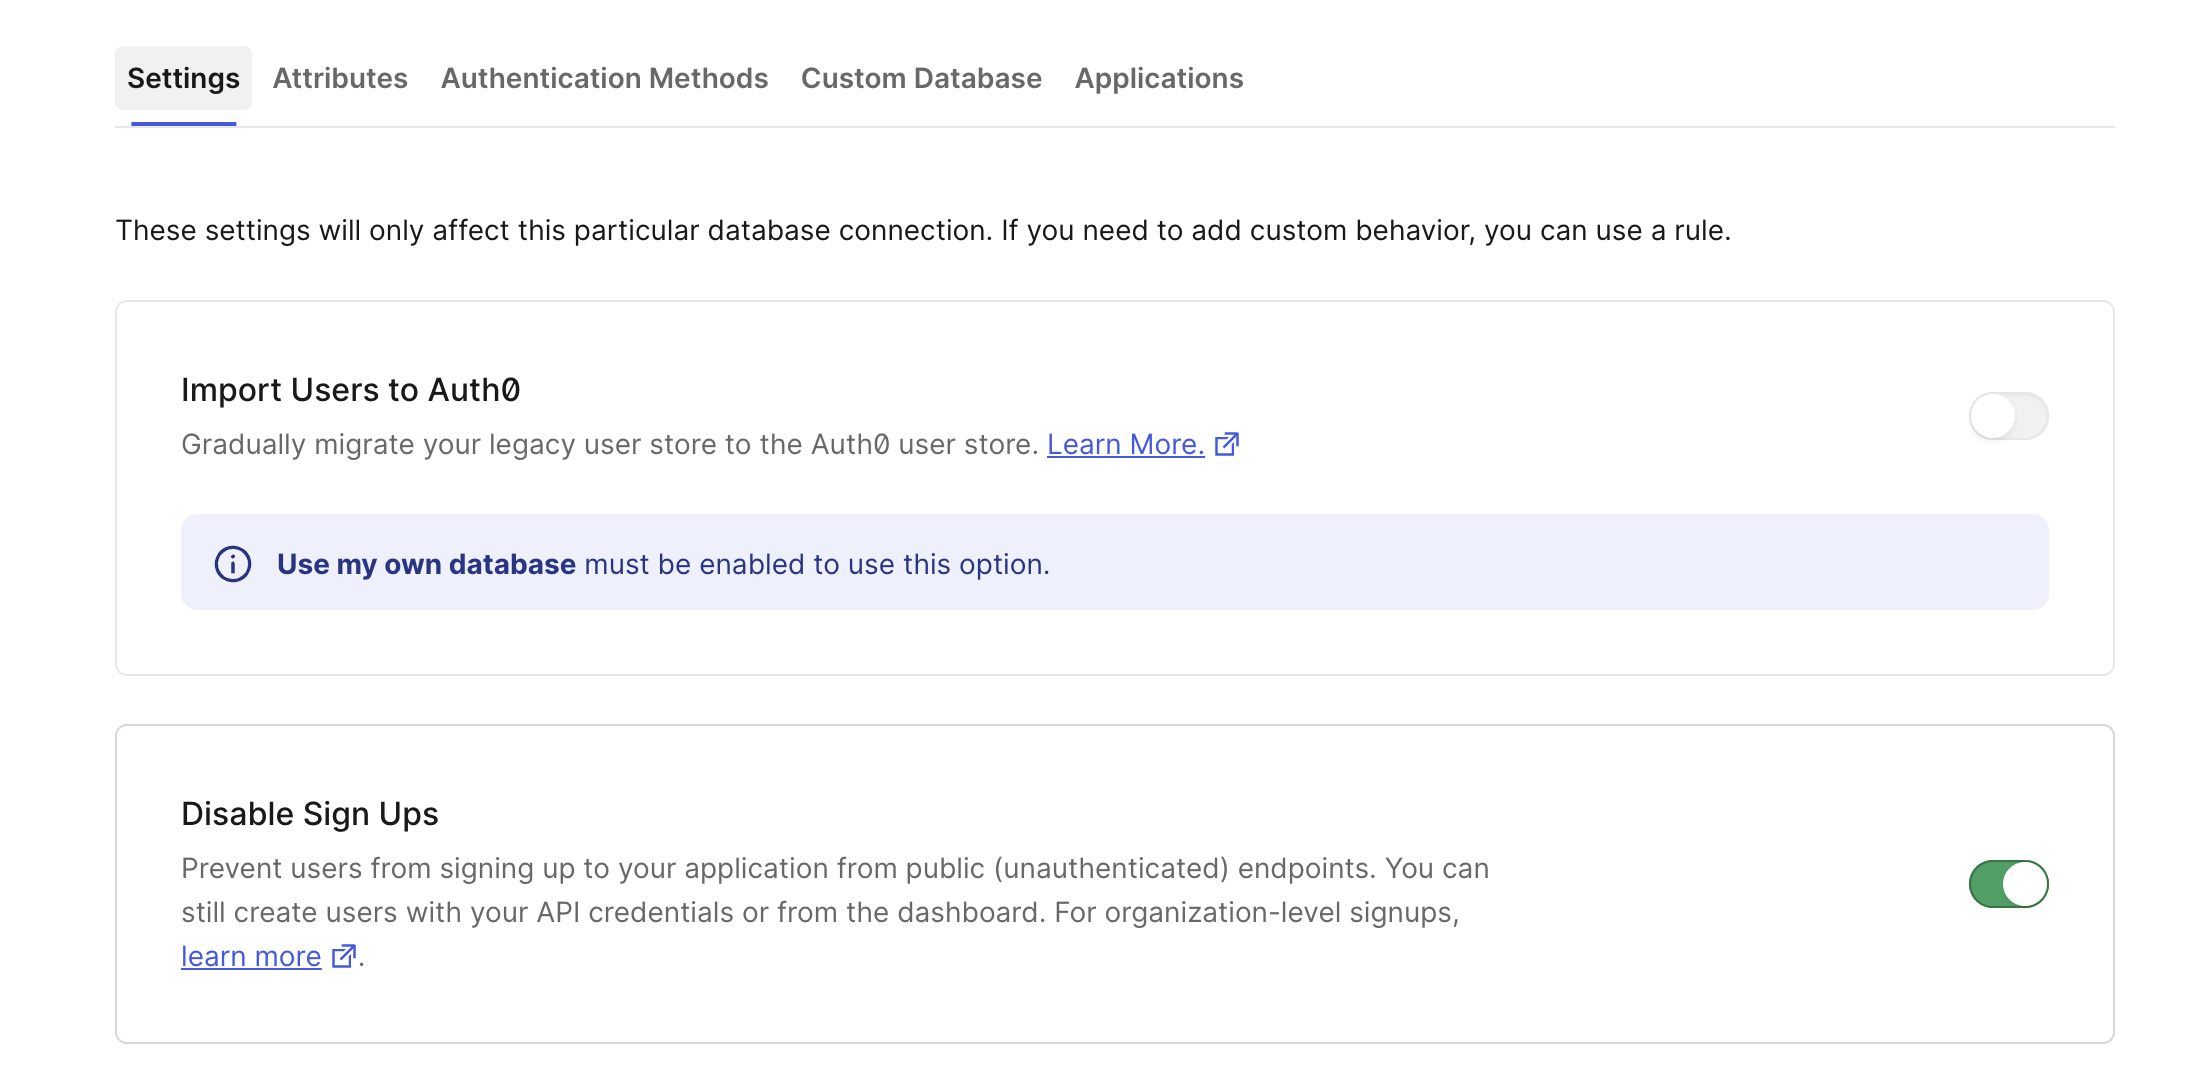Screen dimensions: 2194x1092
Task: Toggle the Import Users to Auth0 switch
Action: [x=2008, y=416]
